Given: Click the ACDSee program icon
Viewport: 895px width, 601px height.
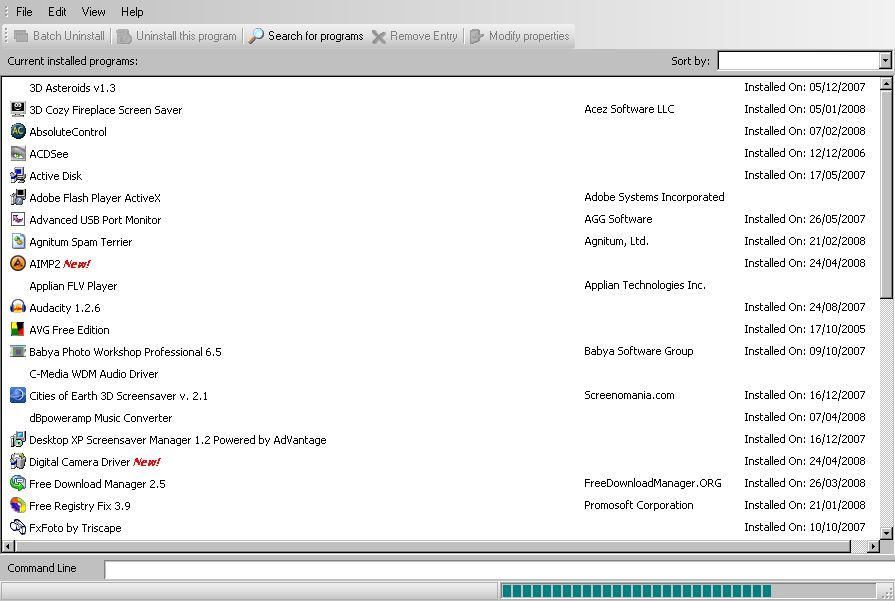Looking at the screenshot, I should pos(18,153).
